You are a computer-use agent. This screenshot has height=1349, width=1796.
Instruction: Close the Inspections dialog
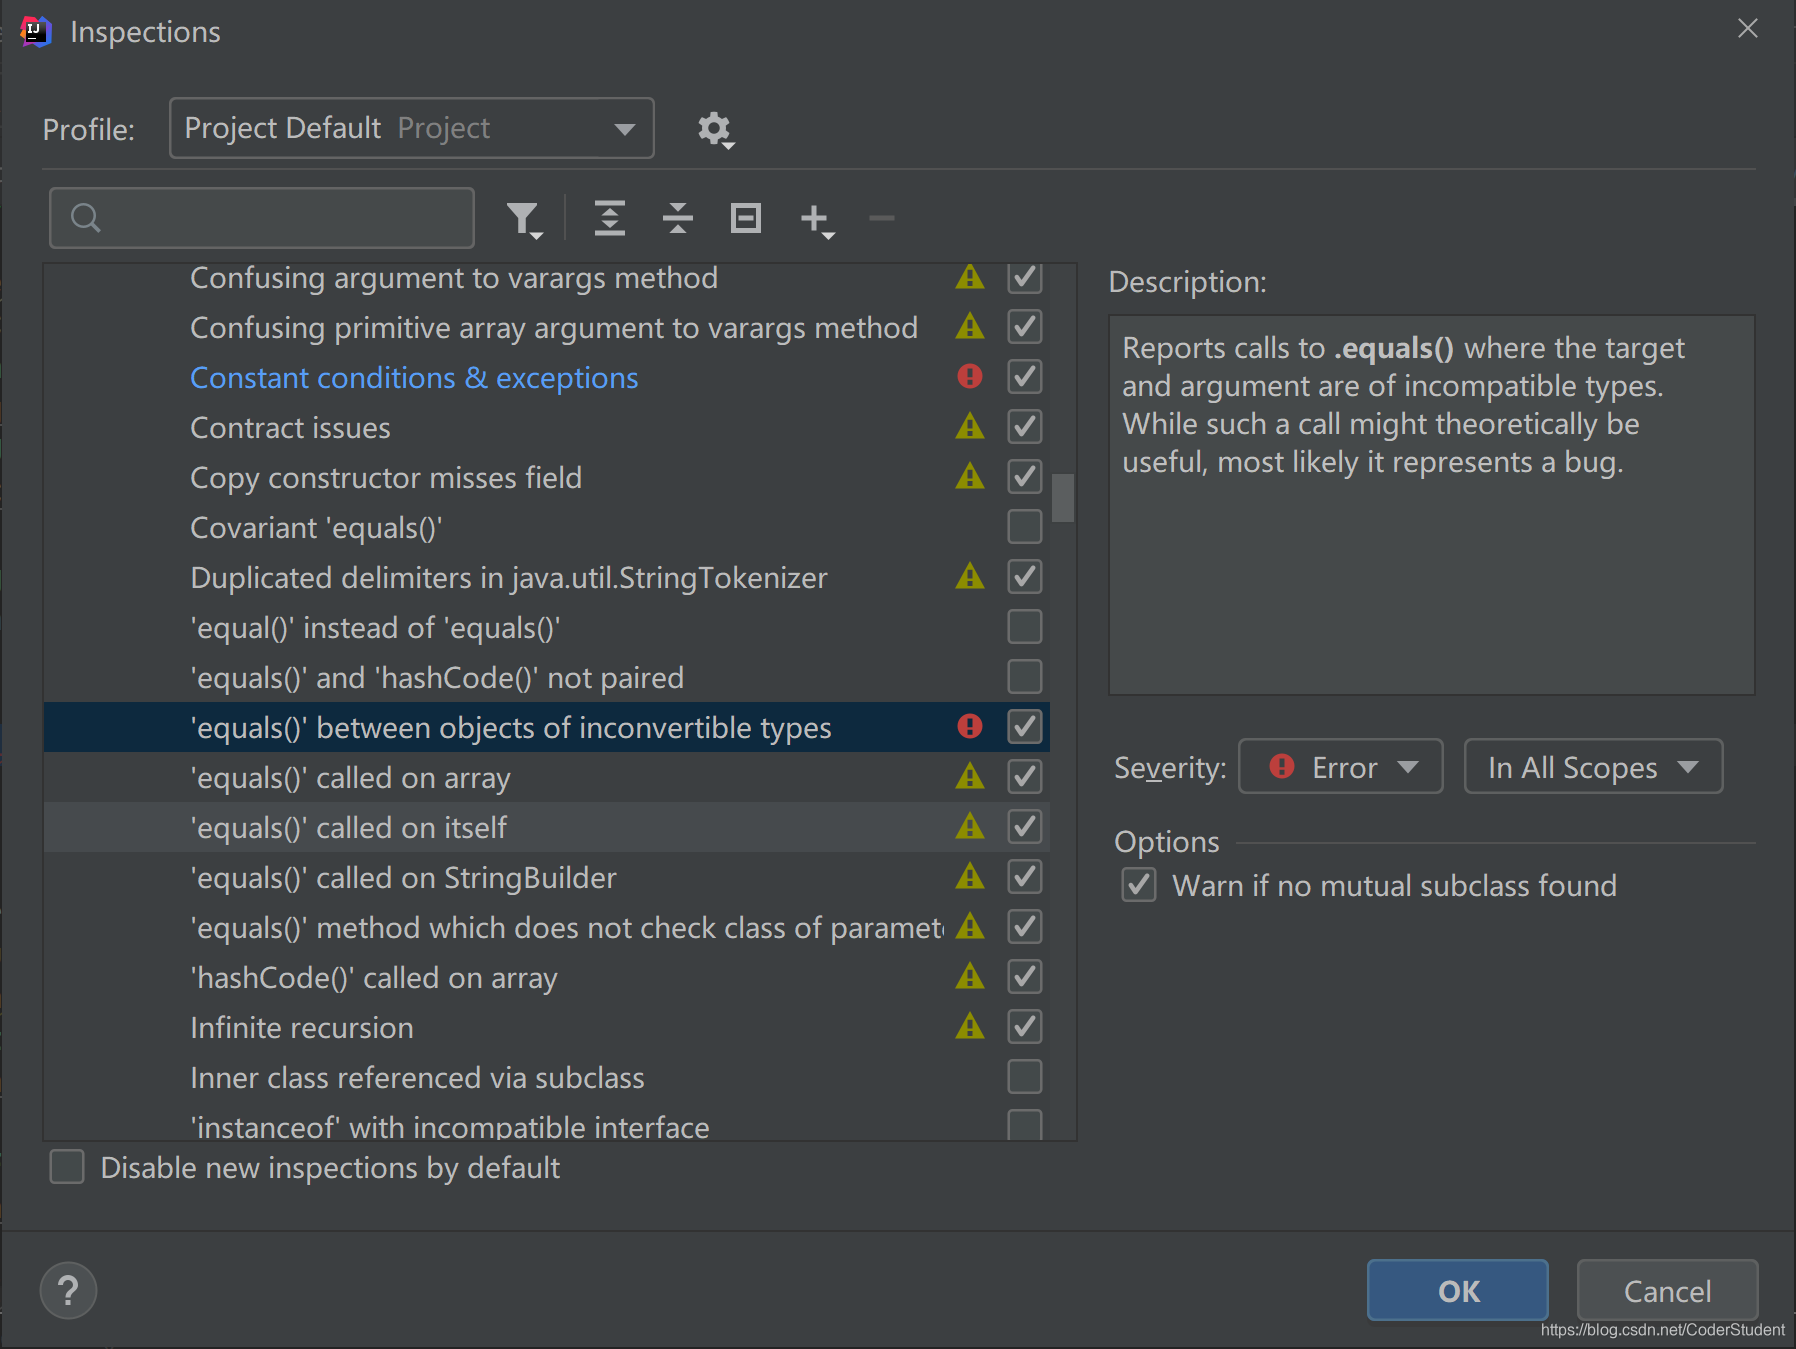(1747, 29)
